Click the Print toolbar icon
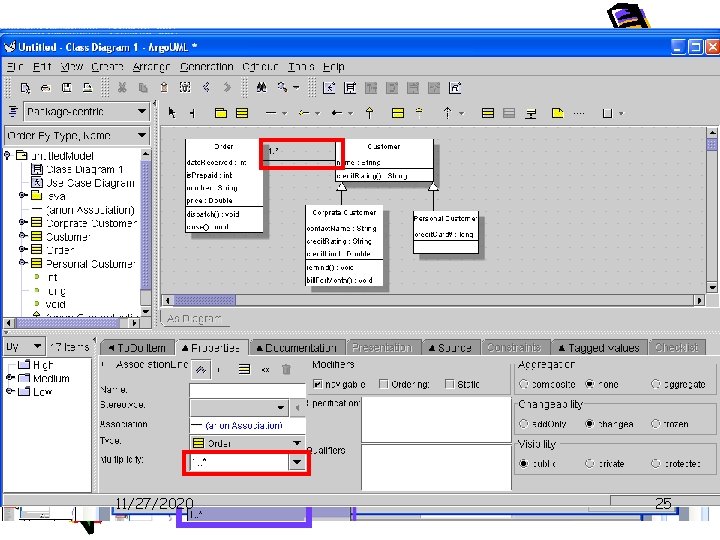This screenshot has height=540, width=720. click(x=87, y=88)
